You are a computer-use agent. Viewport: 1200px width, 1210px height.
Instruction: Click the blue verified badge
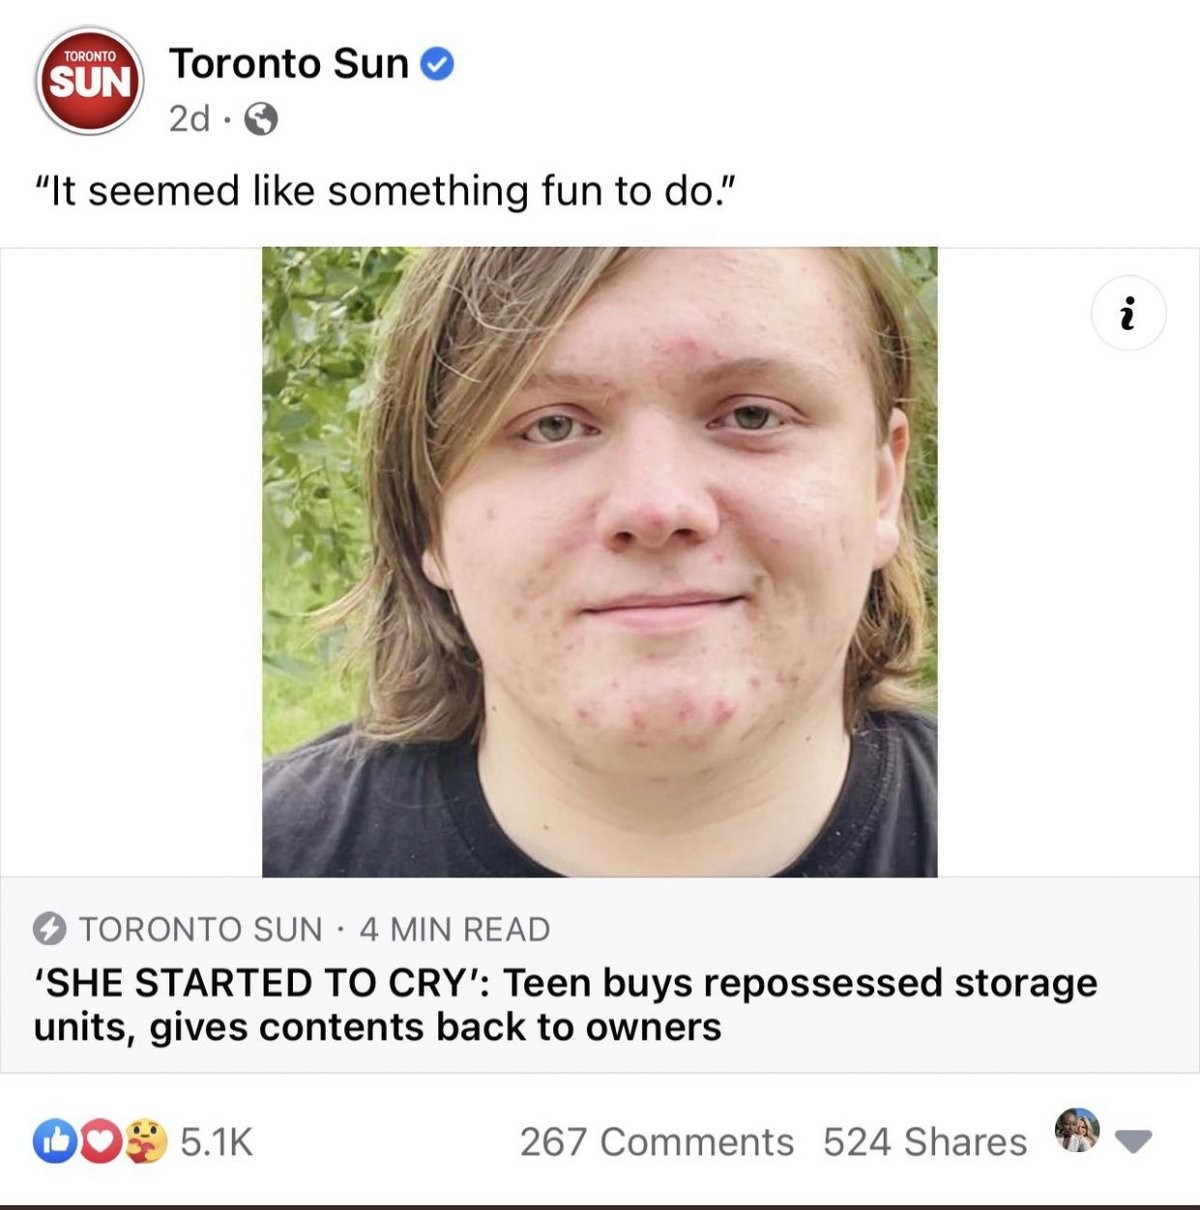tap(436, 65)
